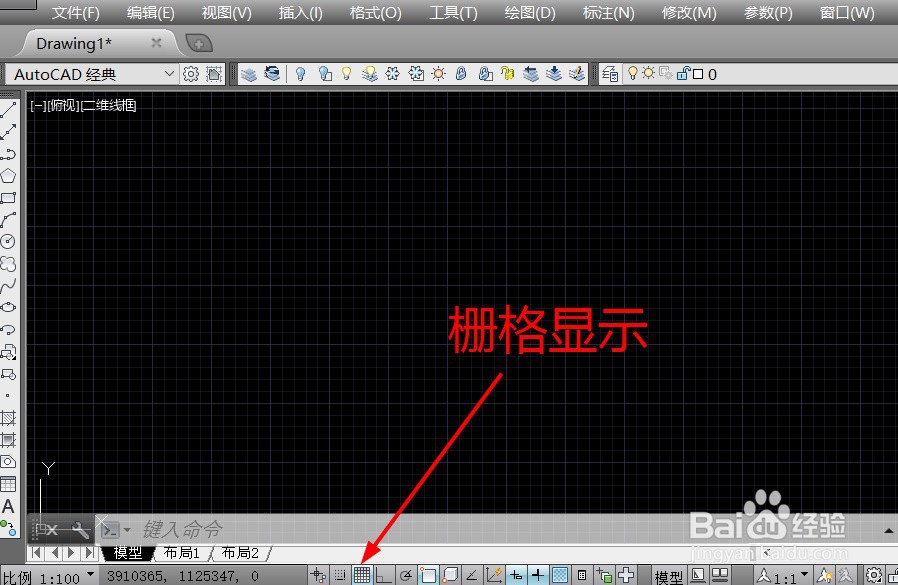Select the Rectangle draw tool
This screenshot has width=898, height=585.
[9, 198]
